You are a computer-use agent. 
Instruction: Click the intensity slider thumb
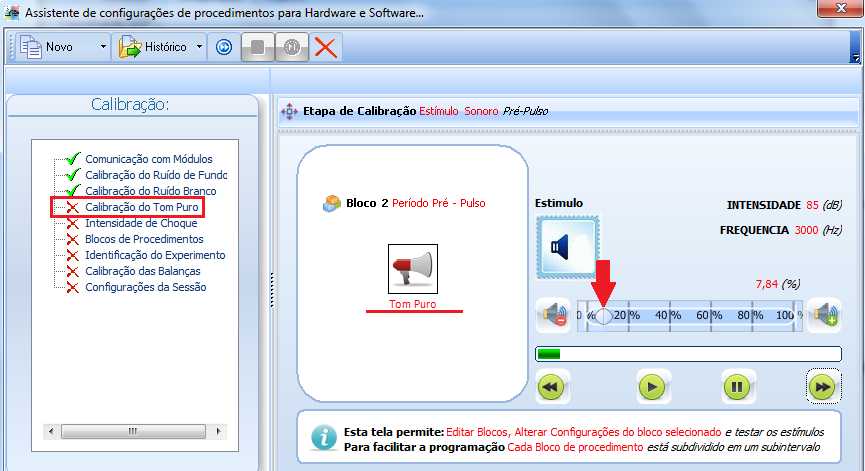click(604, 316)
